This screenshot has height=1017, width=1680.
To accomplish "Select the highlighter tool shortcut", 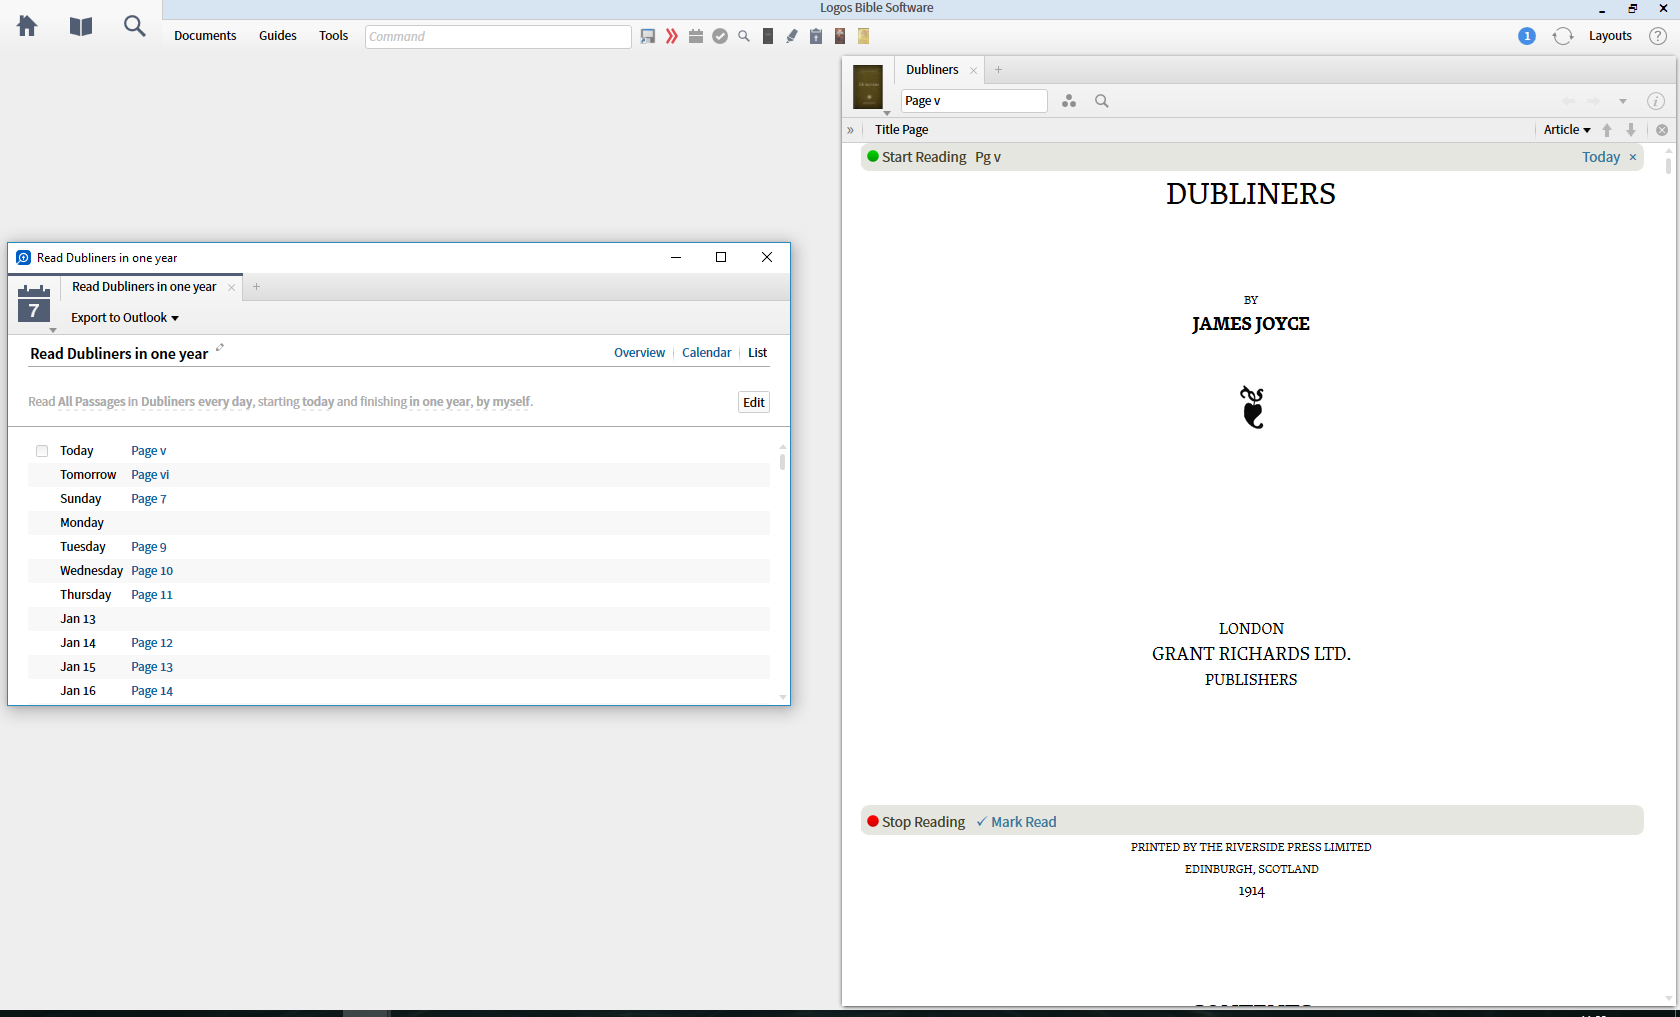I will click(x=792, y=36).
